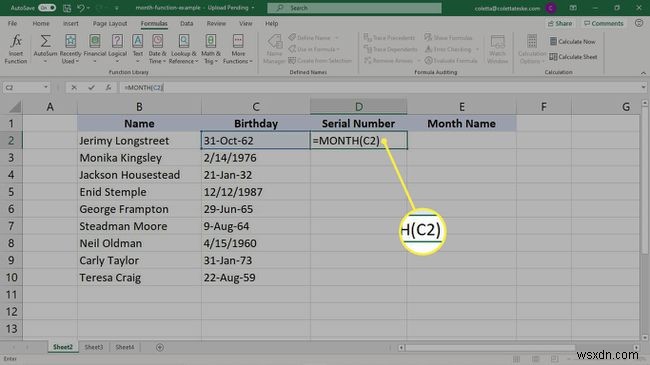Open the Help tab
The image size is (650, 365).
click(272, 24)
